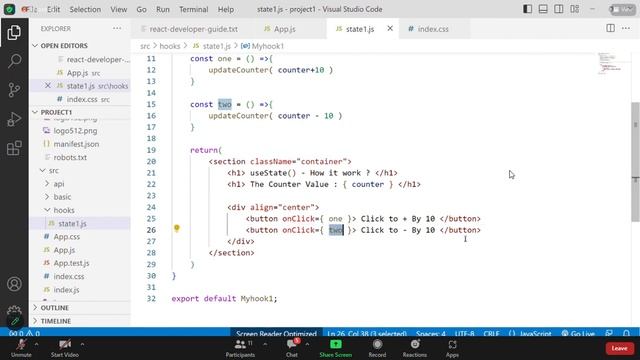Expand participants options arrow

(265, 344)
